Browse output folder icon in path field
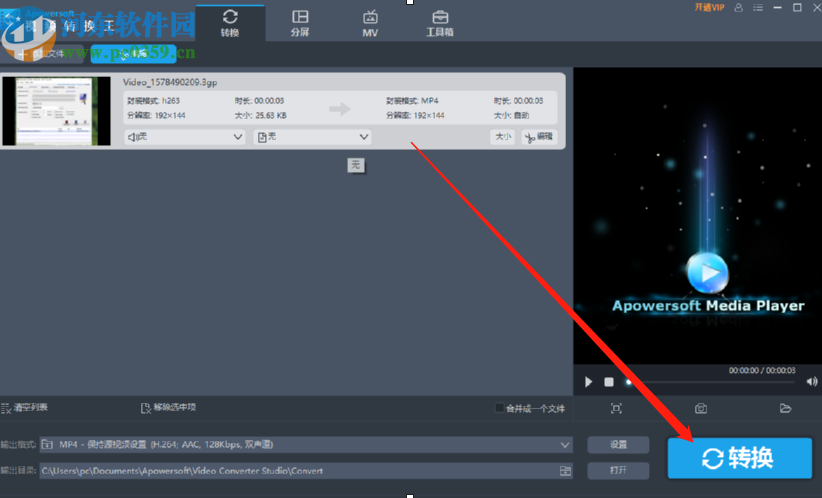This screenshot has height=498, width=822. pos(565,471)
